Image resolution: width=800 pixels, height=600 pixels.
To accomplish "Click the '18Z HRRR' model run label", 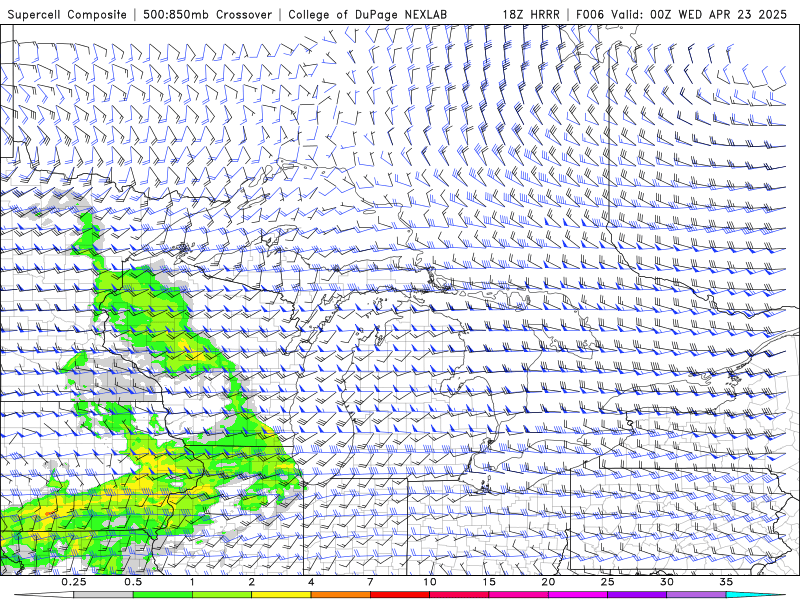I will [x=531, y=14].
